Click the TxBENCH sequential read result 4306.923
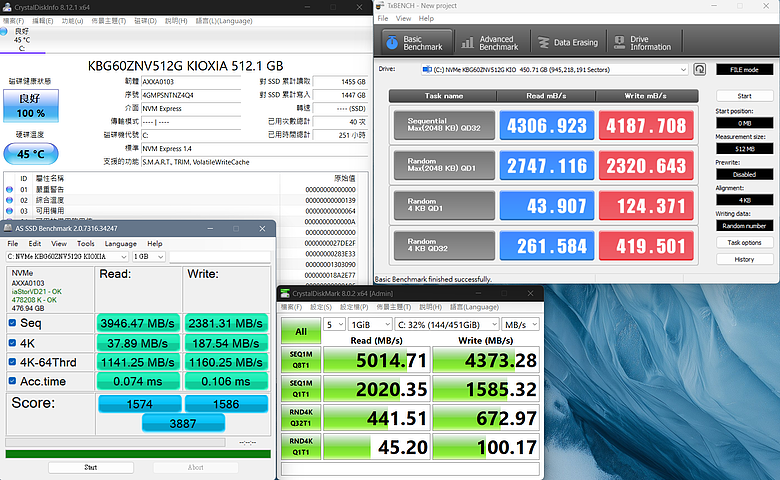Image resolution: width=780 pixels, height=480 pixels. coord(547,125)
